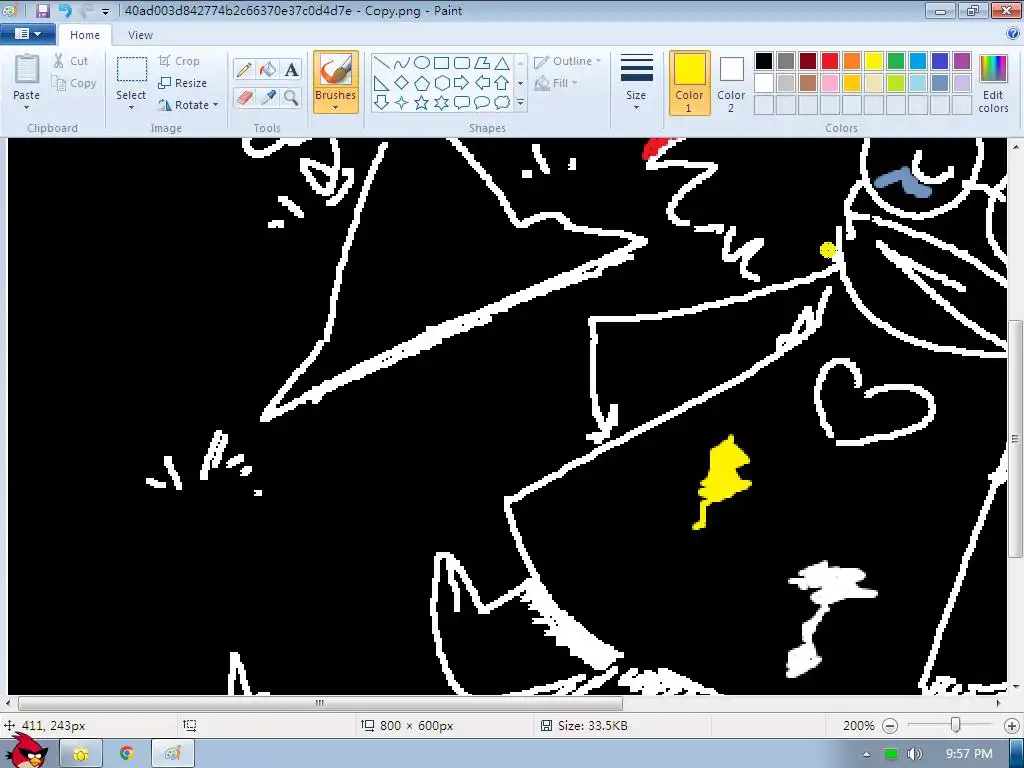The image size is (1024, 768).
Task: Pick the Hexagon shape
Action: point(441,83)
